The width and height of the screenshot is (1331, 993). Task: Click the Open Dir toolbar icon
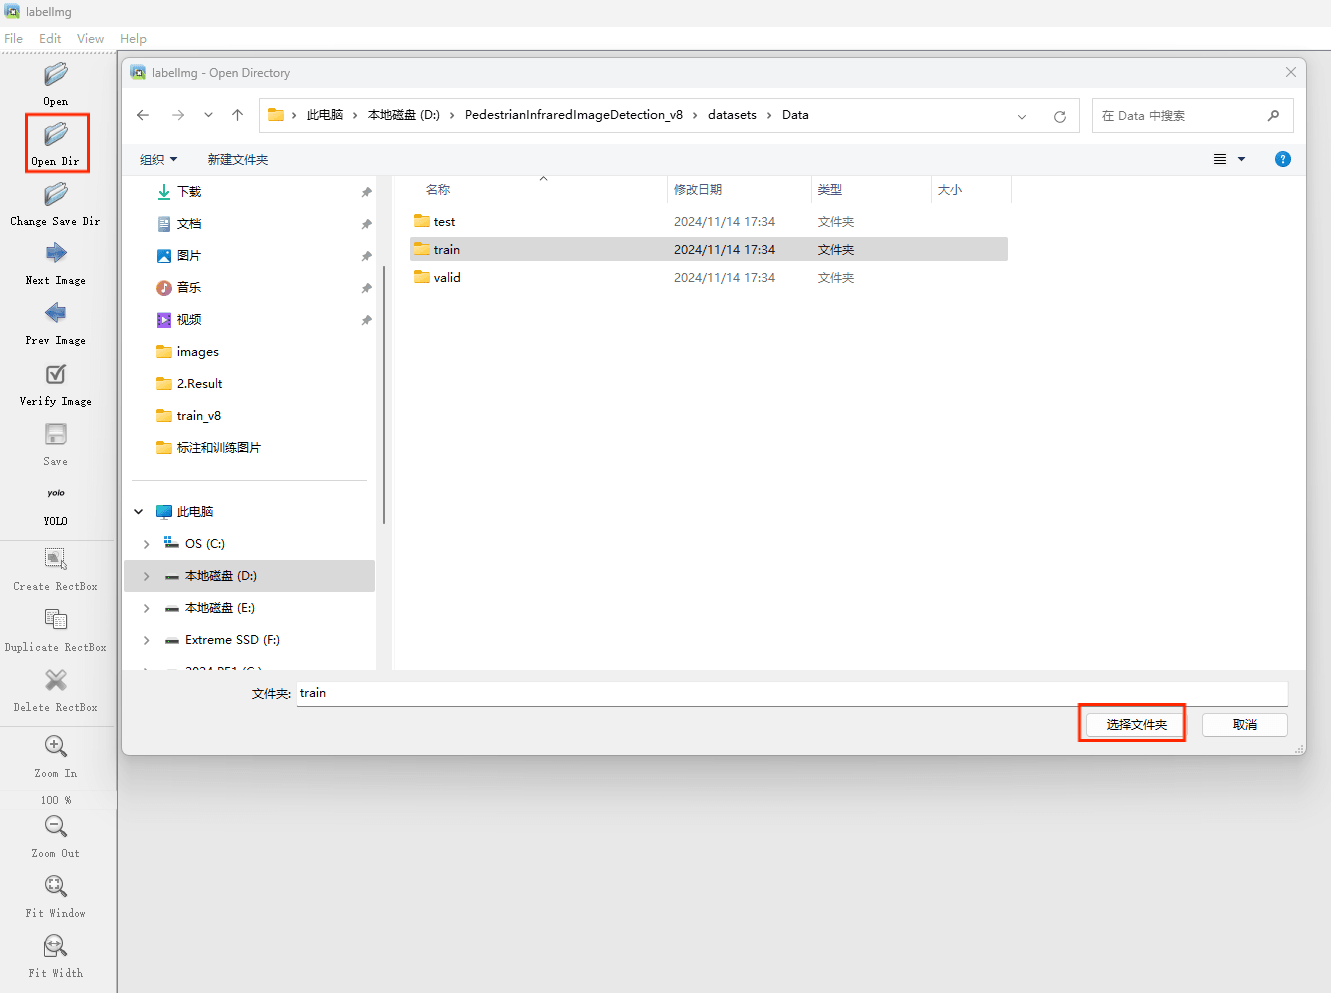(x=56, y=134)
